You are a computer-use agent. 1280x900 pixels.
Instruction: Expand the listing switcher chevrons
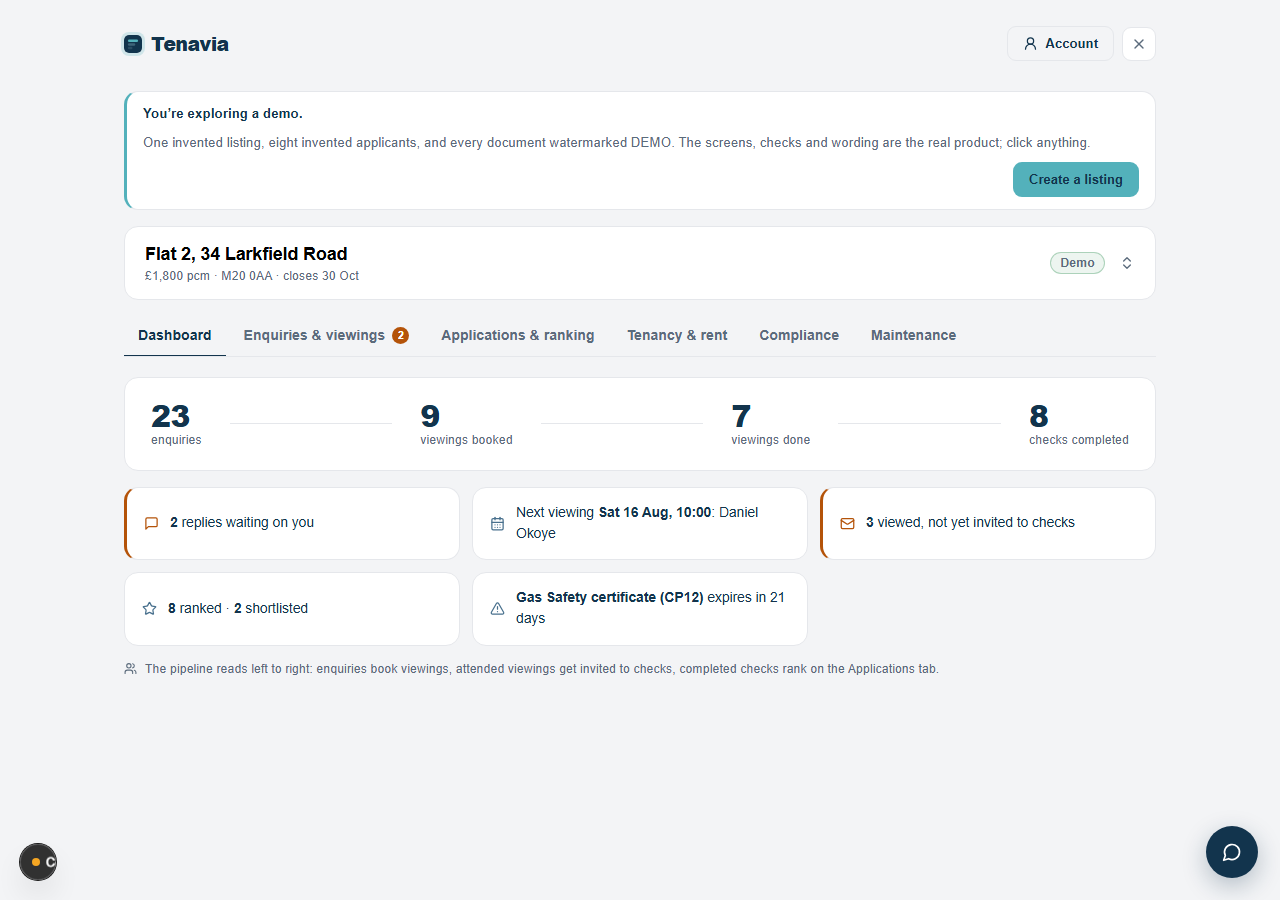[1127, 263]
